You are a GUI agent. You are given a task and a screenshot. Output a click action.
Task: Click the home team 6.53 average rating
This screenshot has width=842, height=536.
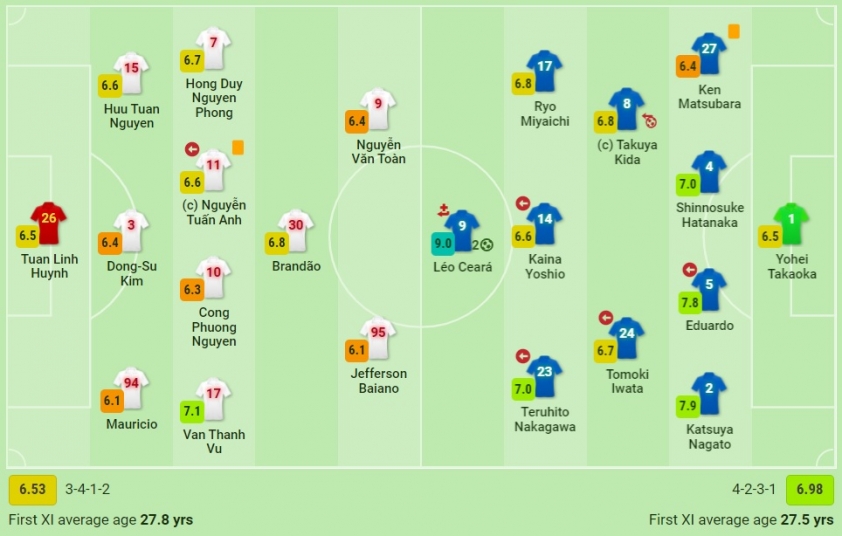(33, 489)
